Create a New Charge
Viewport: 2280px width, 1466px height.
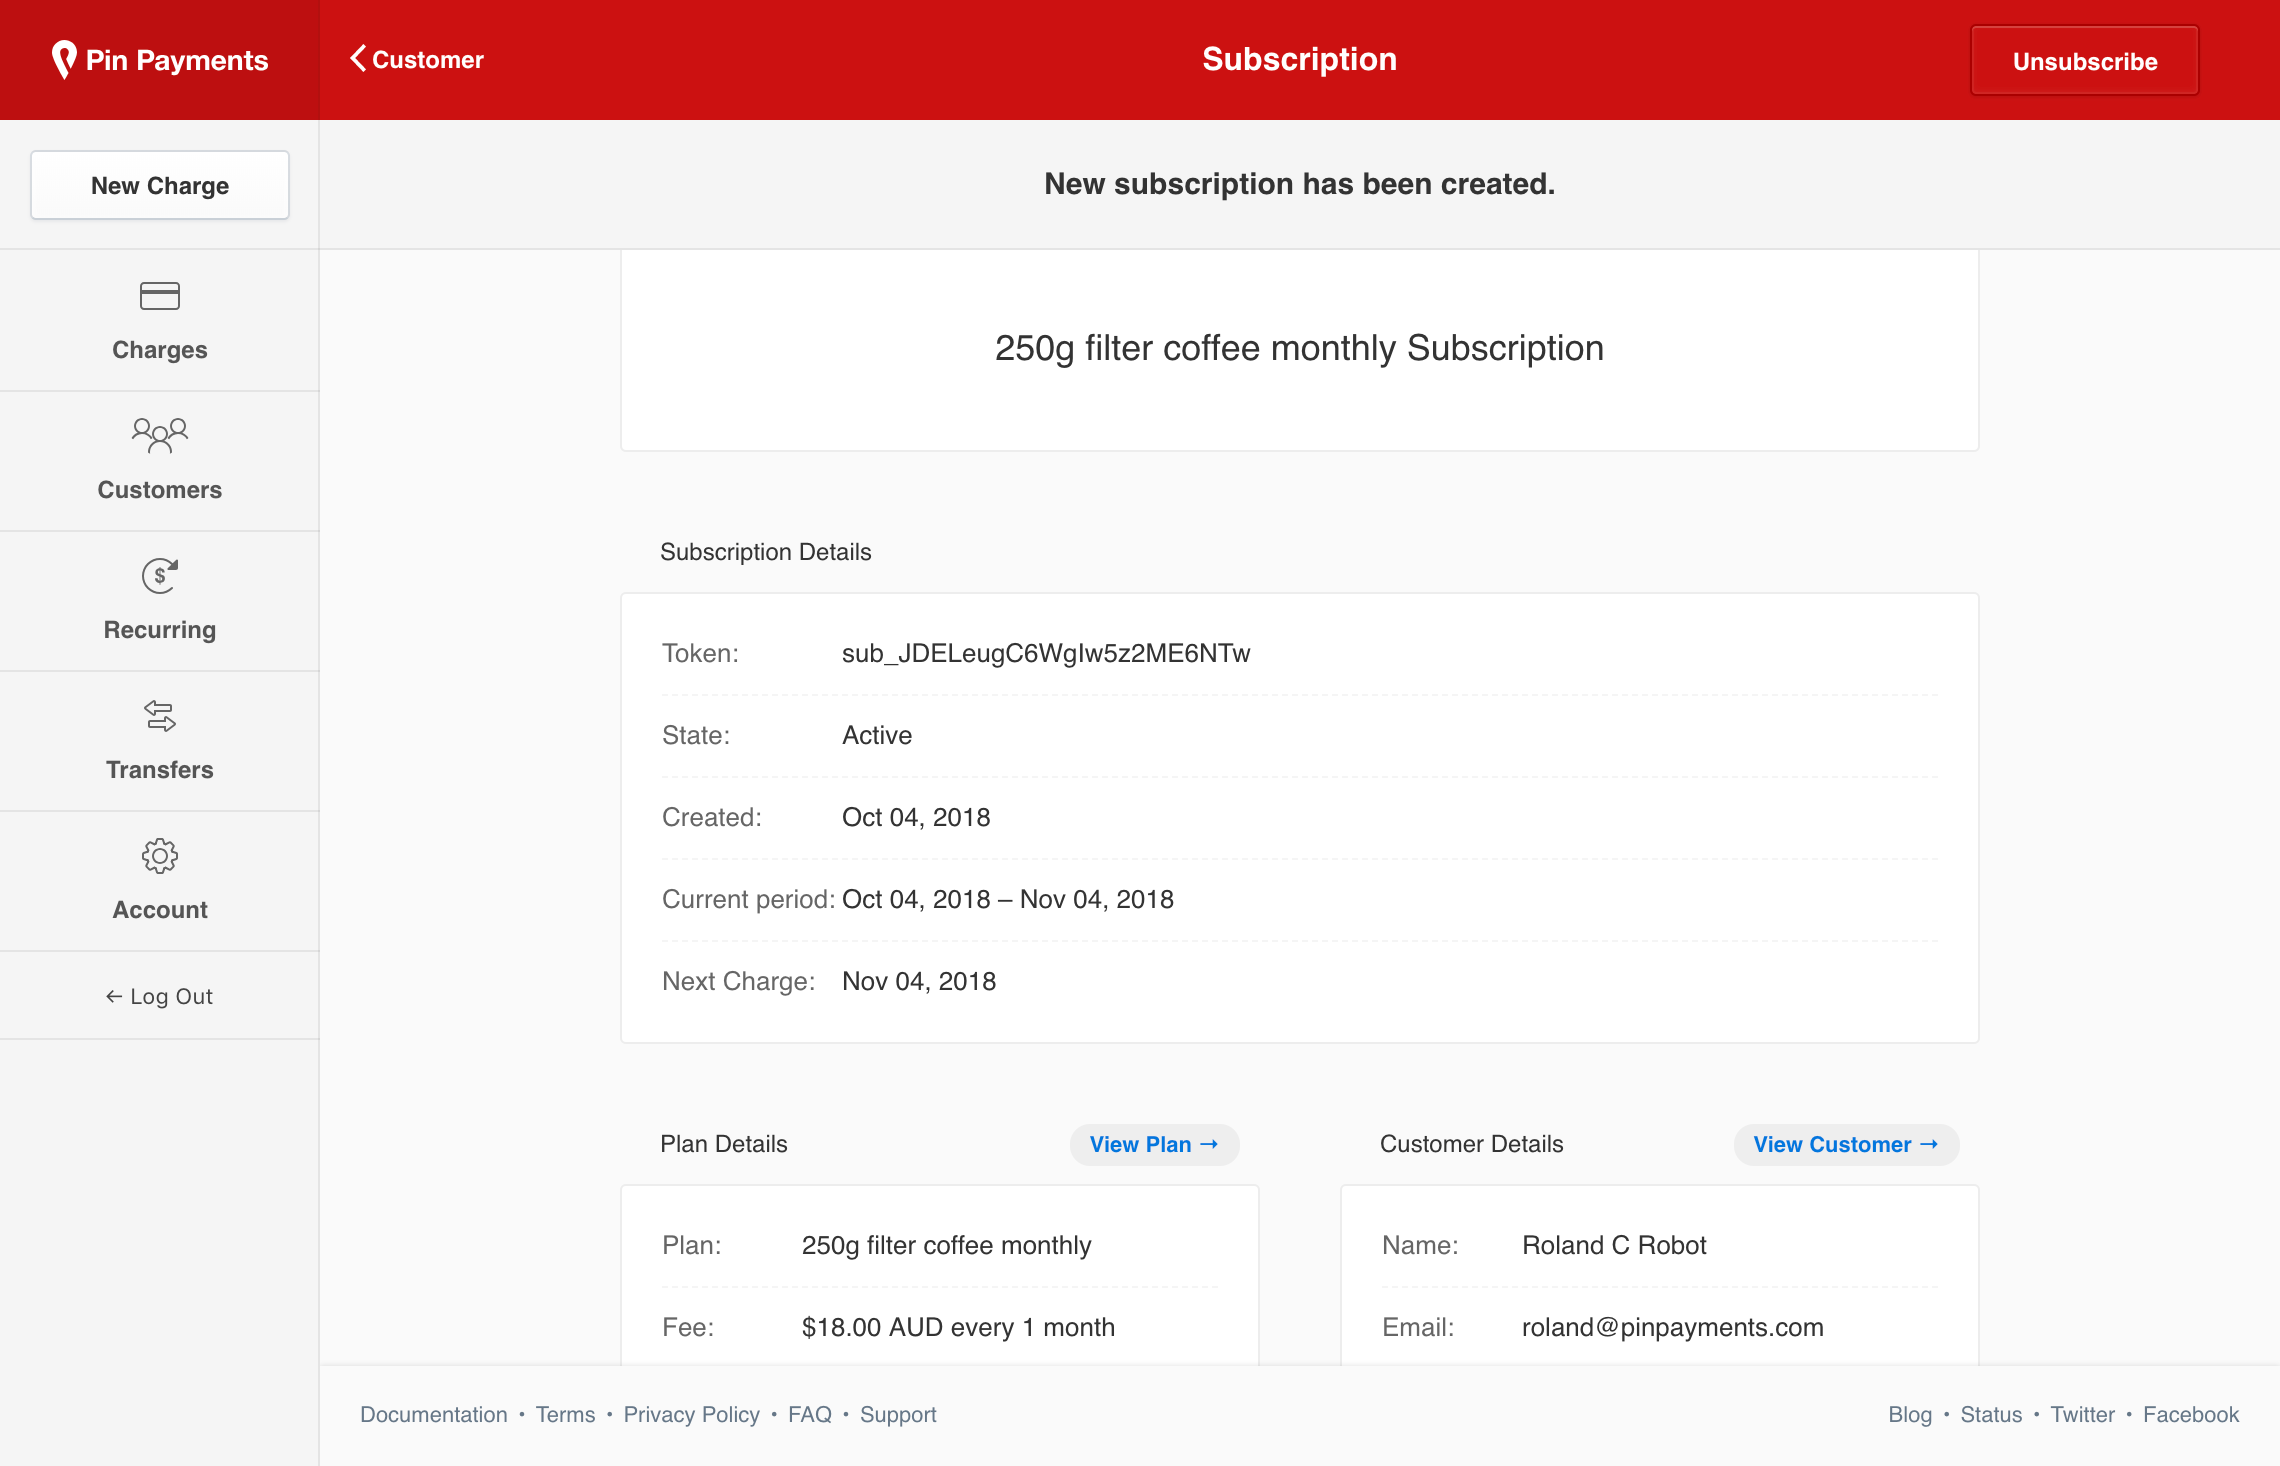(x=160, y=185)
